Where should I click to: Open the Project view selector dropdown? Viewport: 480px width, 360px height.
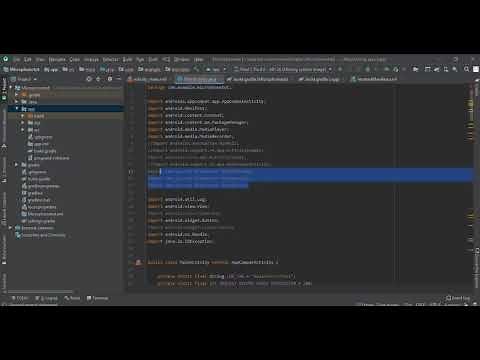[24, 79]
